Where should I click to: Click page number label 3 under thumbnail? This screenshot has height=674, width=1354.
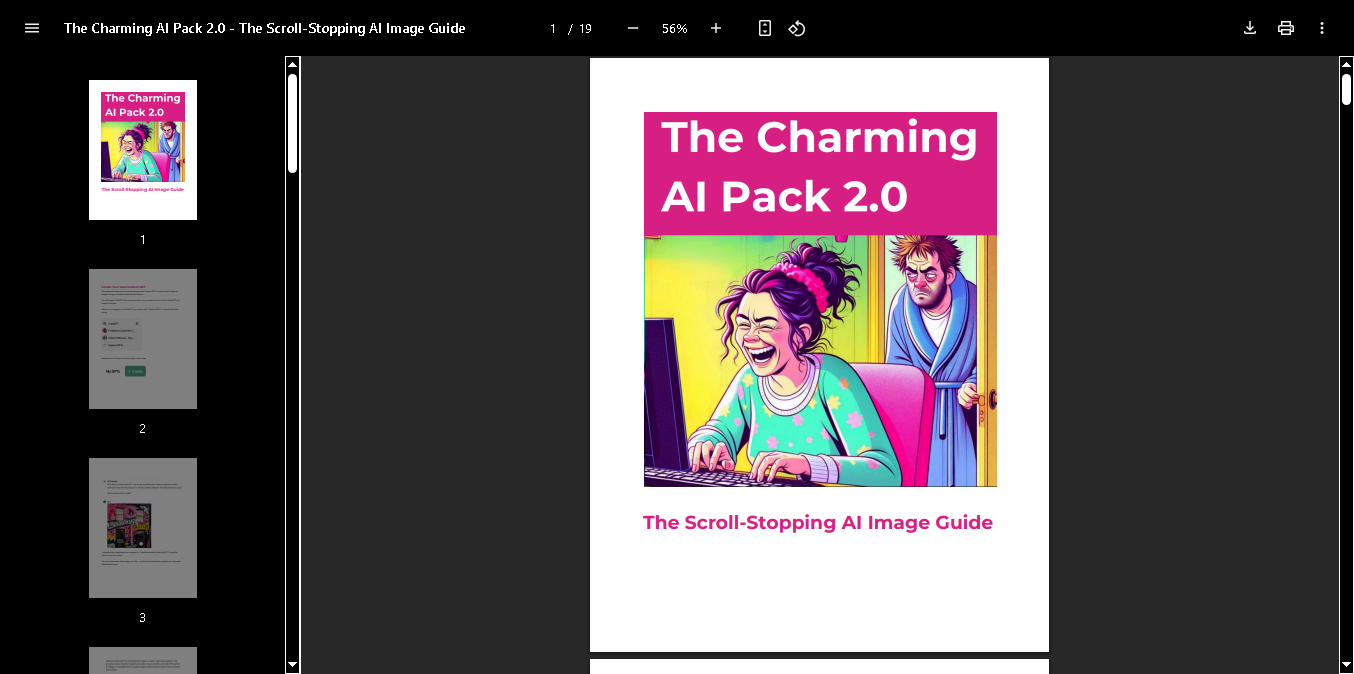pos(143,618)
